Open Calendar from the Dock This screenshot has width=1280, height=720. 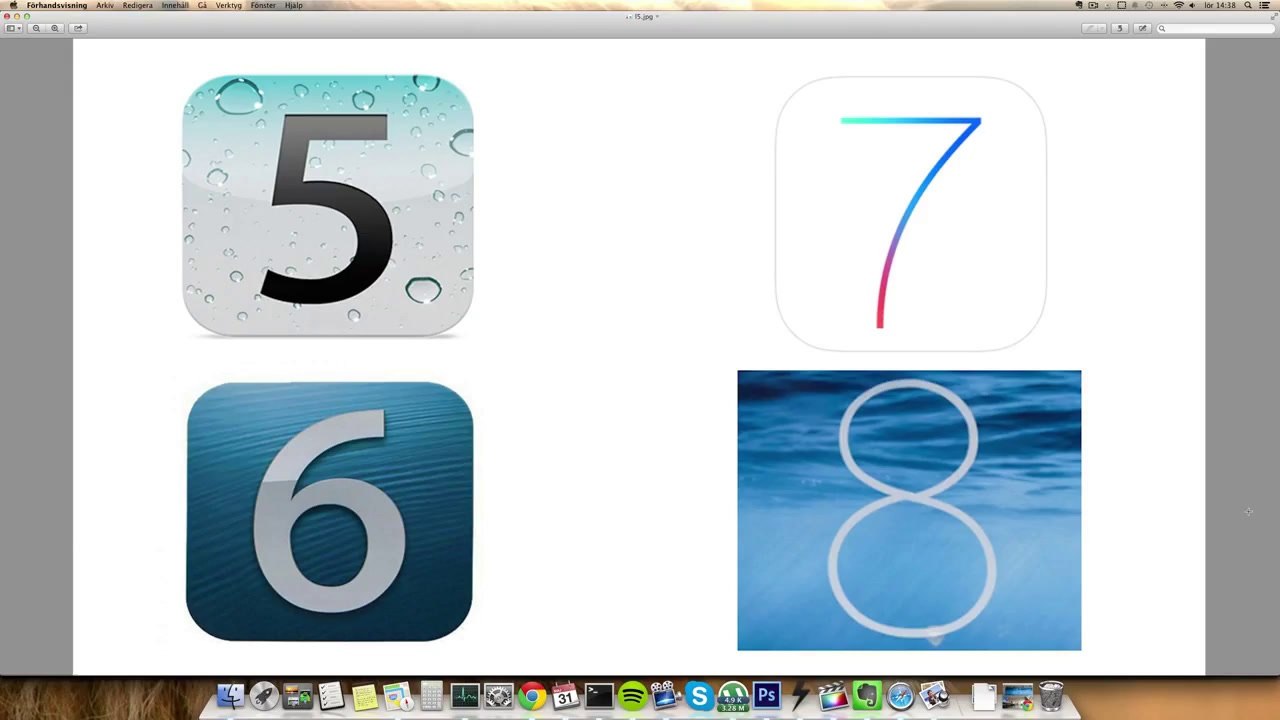(x=566, y=696)
